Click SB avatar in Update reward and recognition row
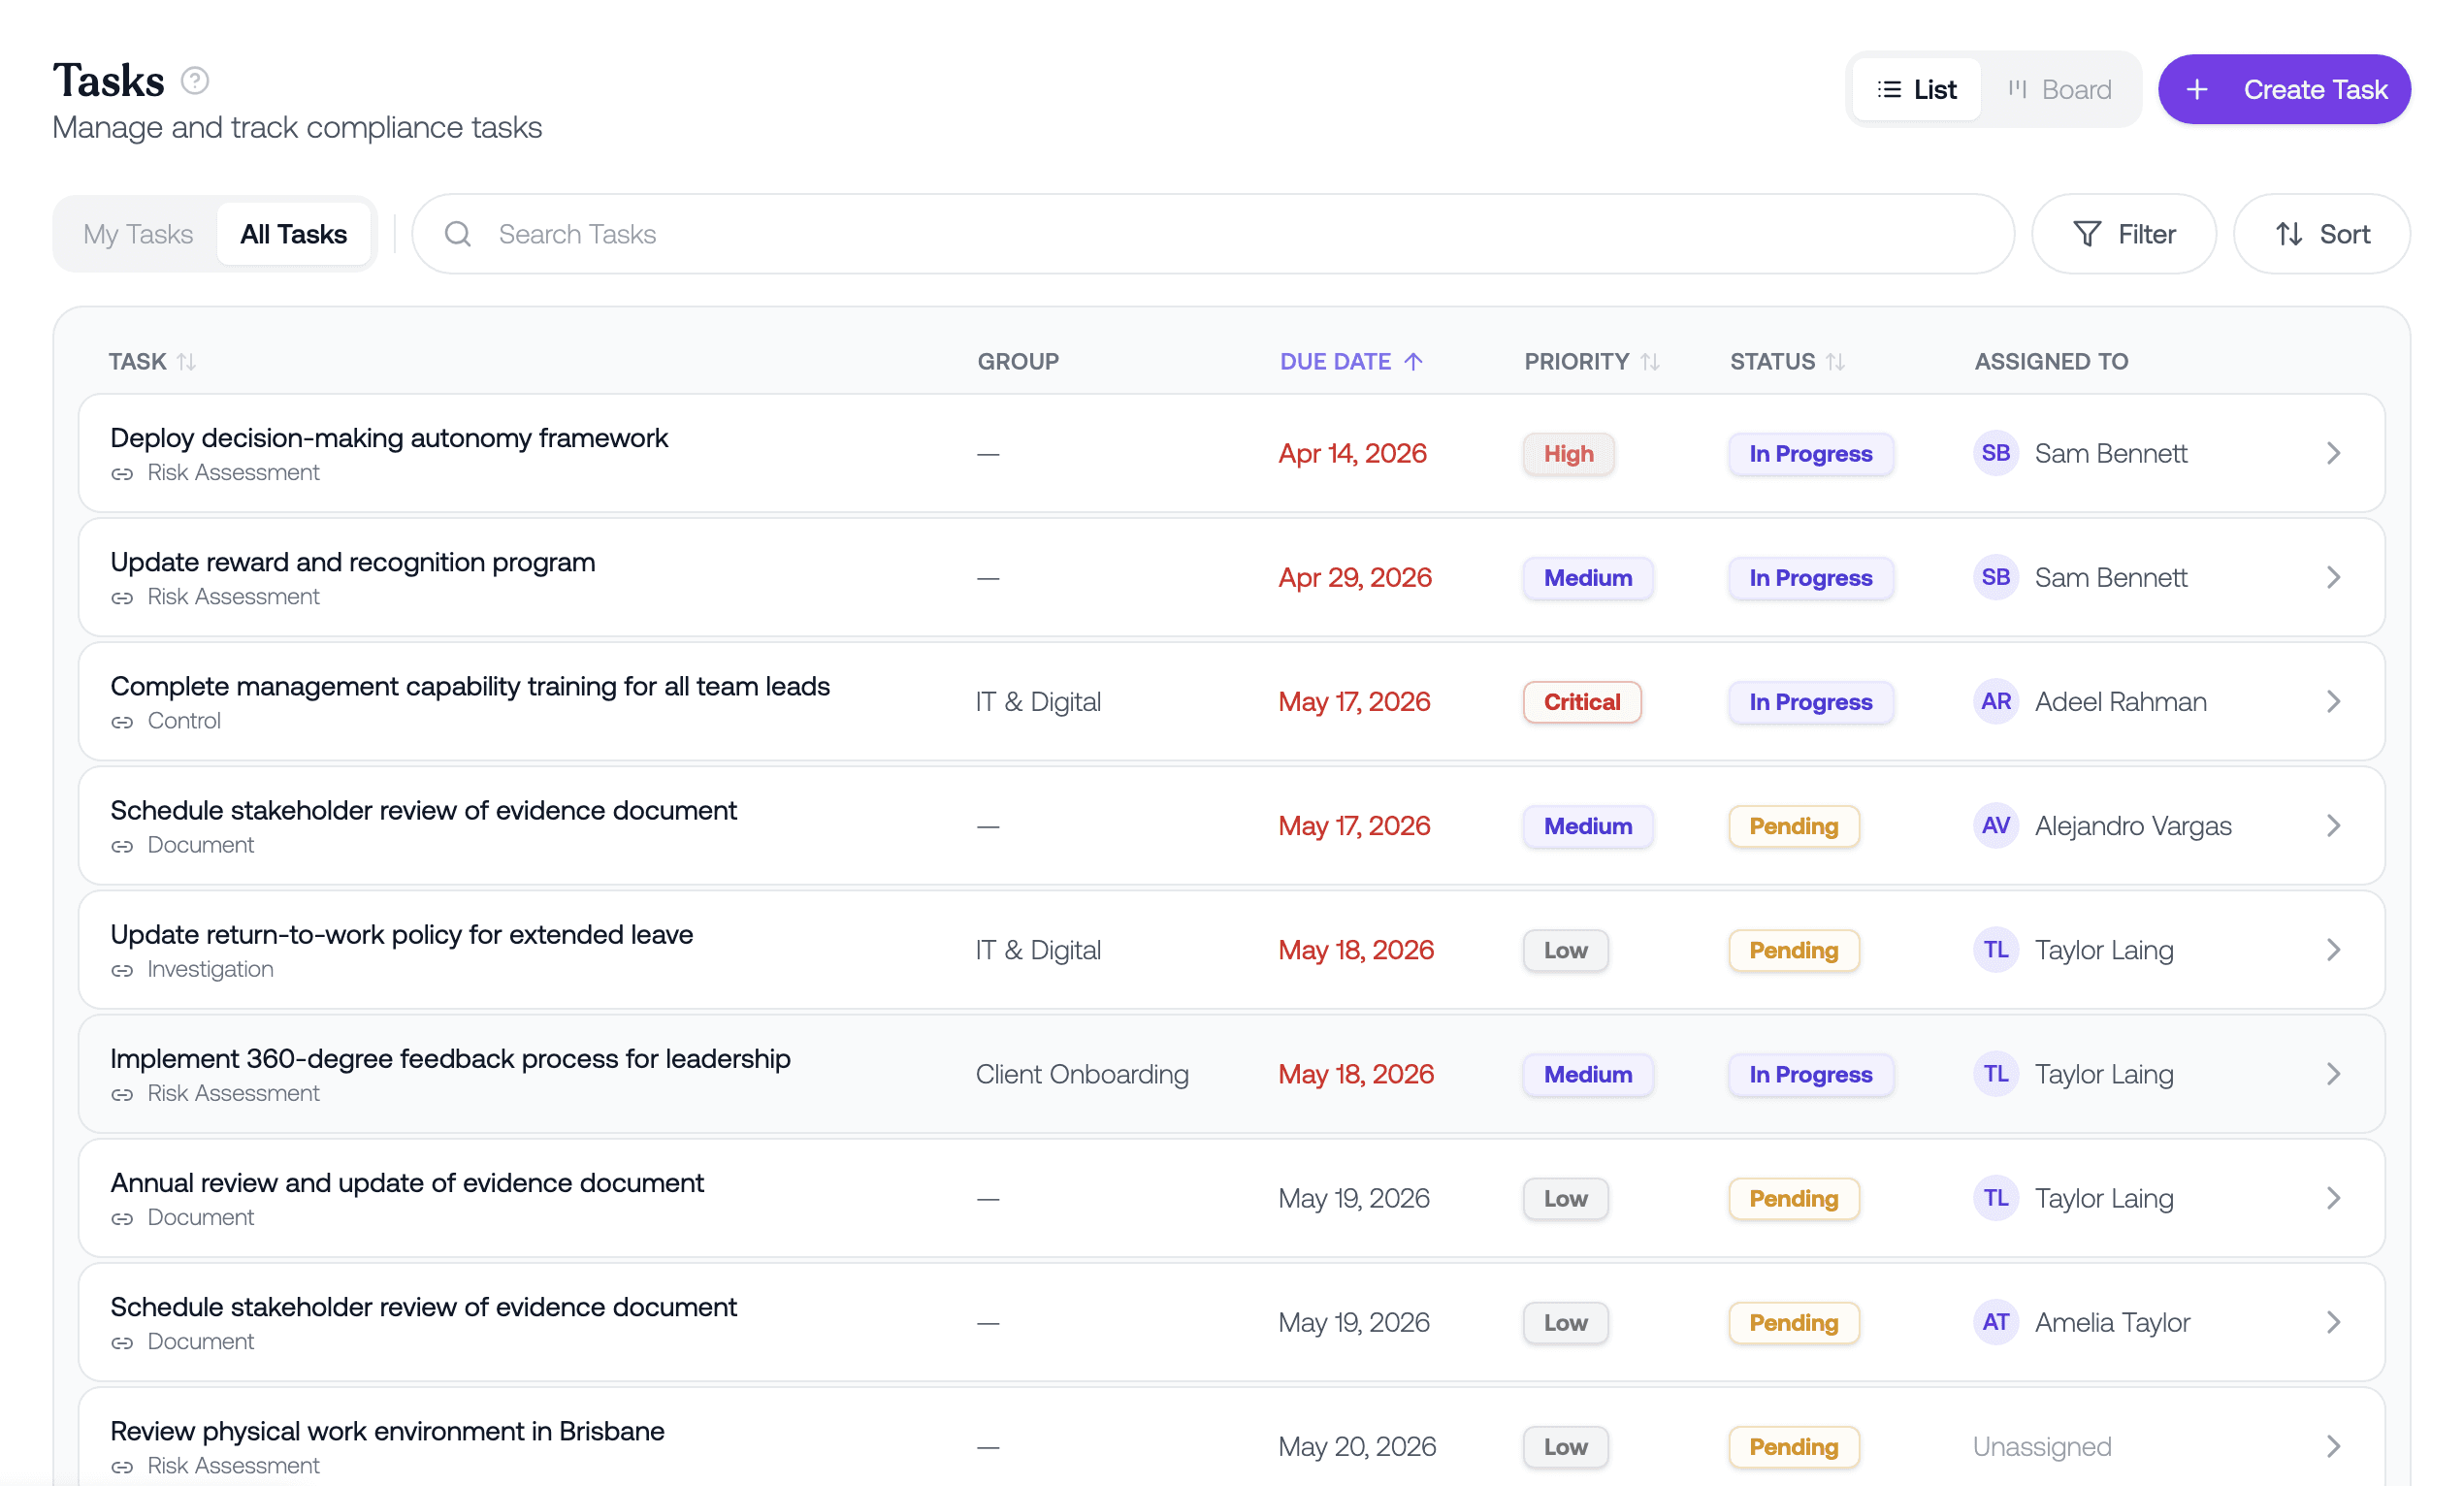Image resolution: width=2464 pixels, height=1486 pixels. [1996, 577]
